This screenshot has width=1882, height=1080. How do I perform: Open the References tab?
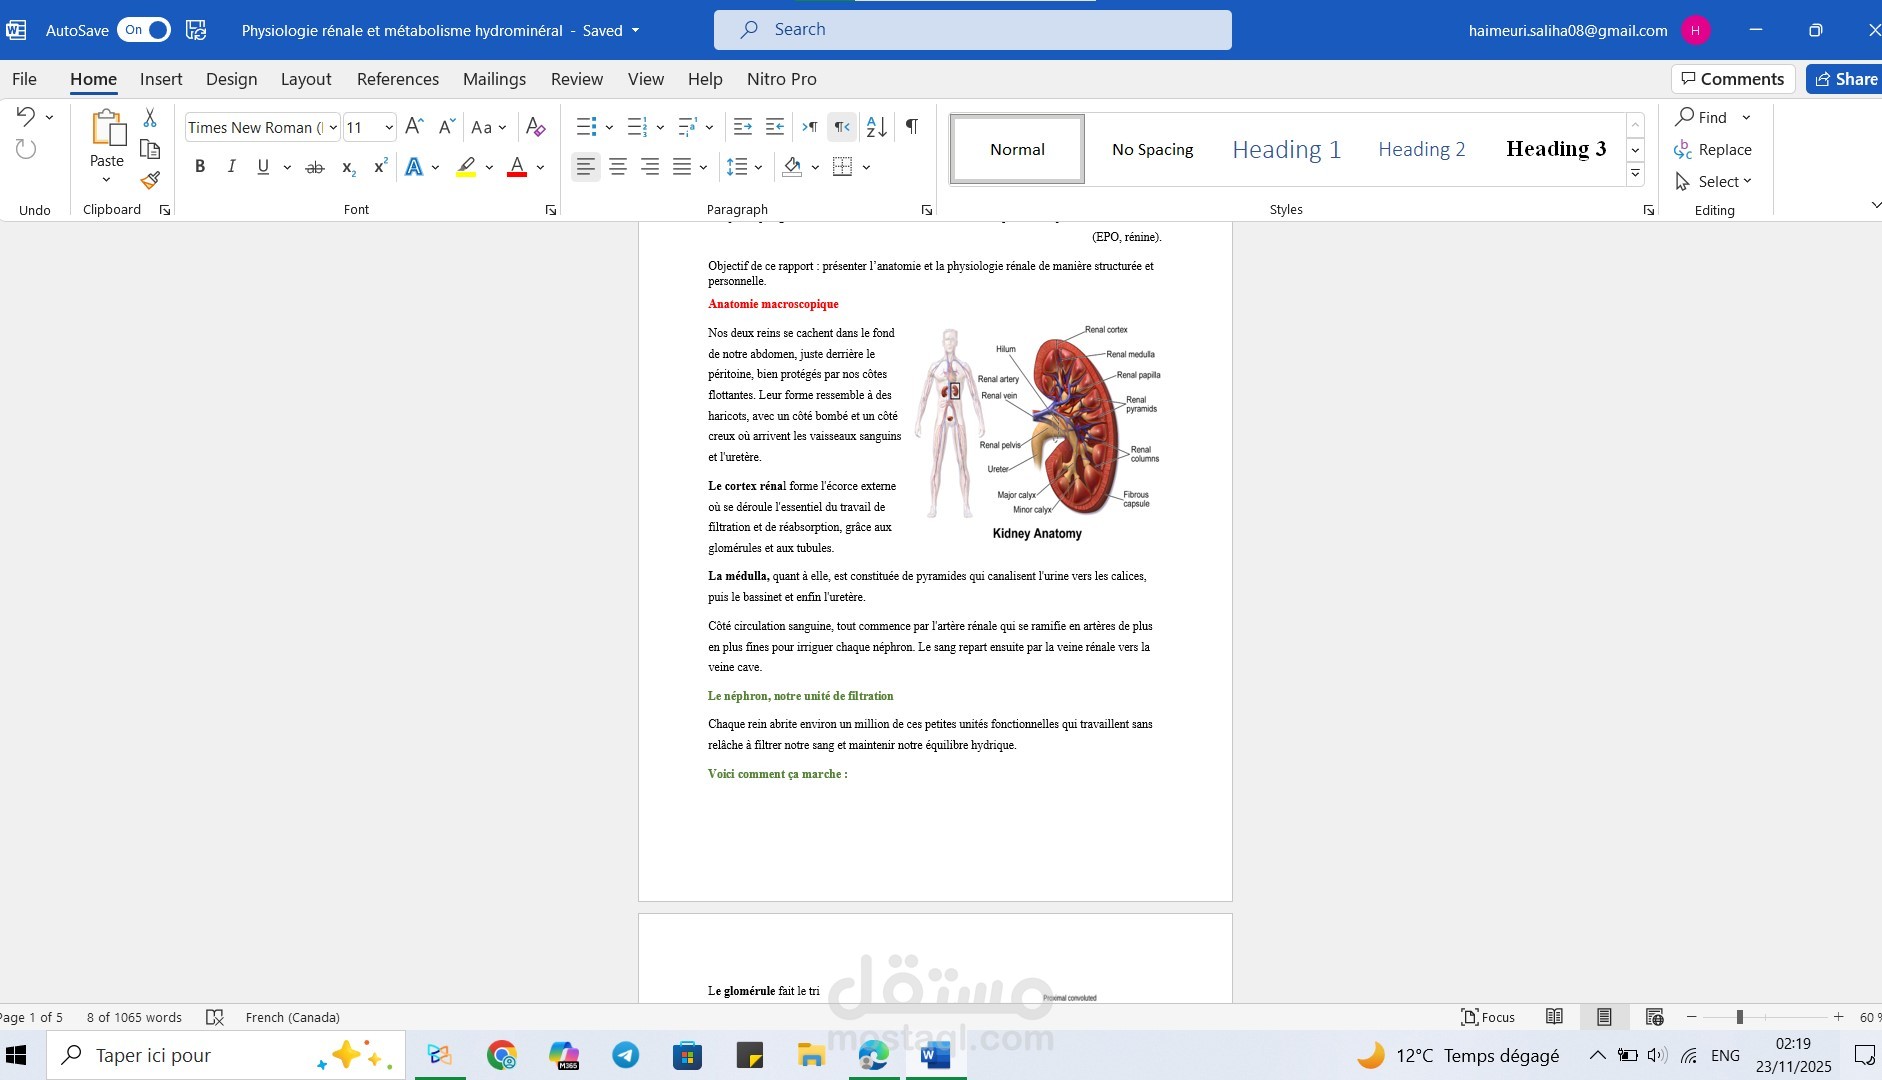coord(397,79)
